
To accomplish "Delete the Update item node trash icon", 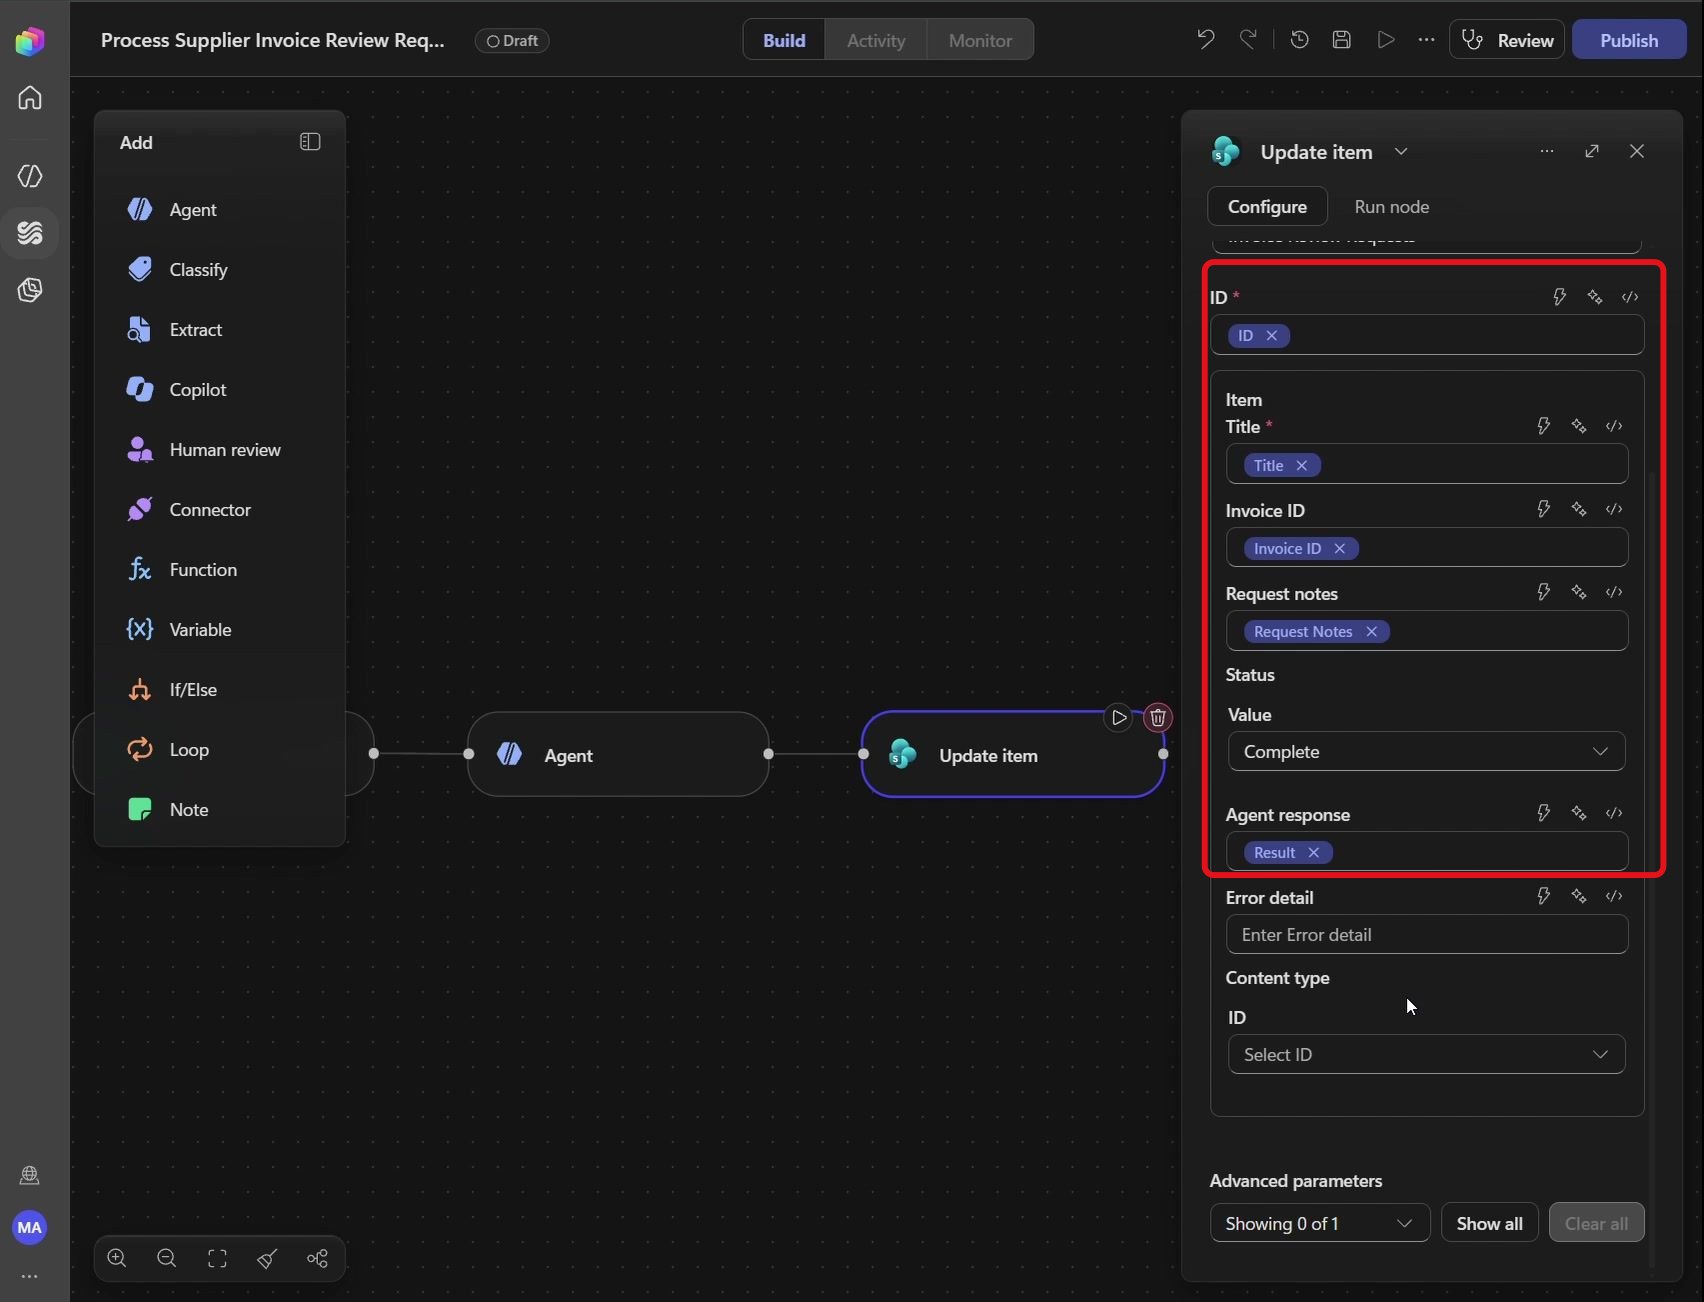I will (1158, 717).
